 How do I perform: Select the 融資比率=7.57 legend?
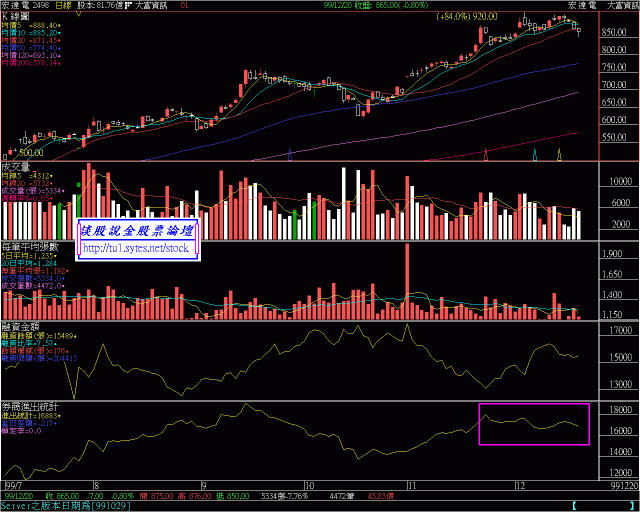29,343
